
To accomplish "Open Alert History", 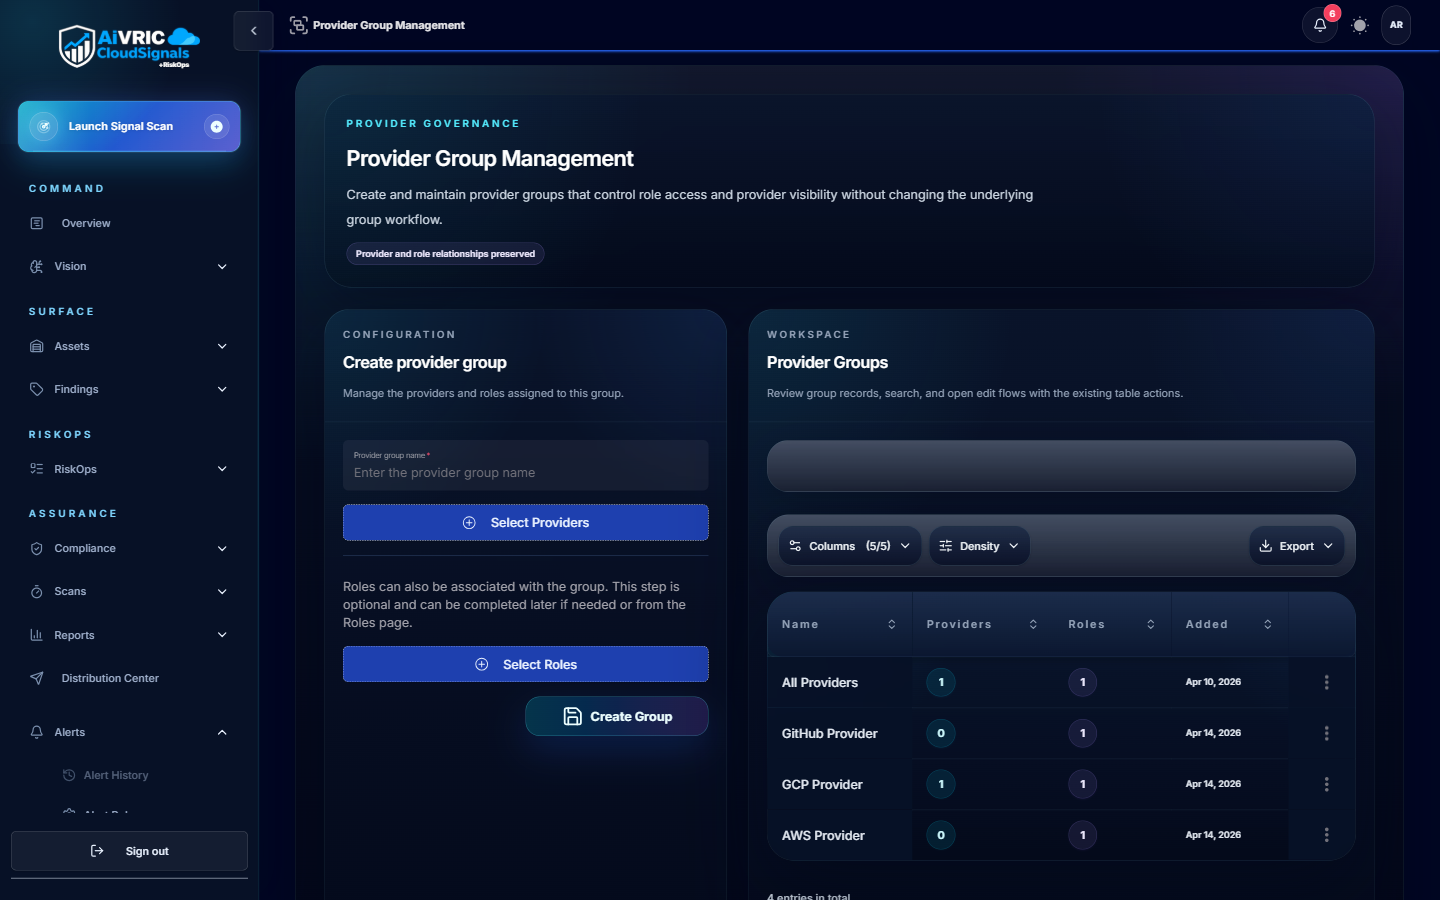I will coord(116,775).
